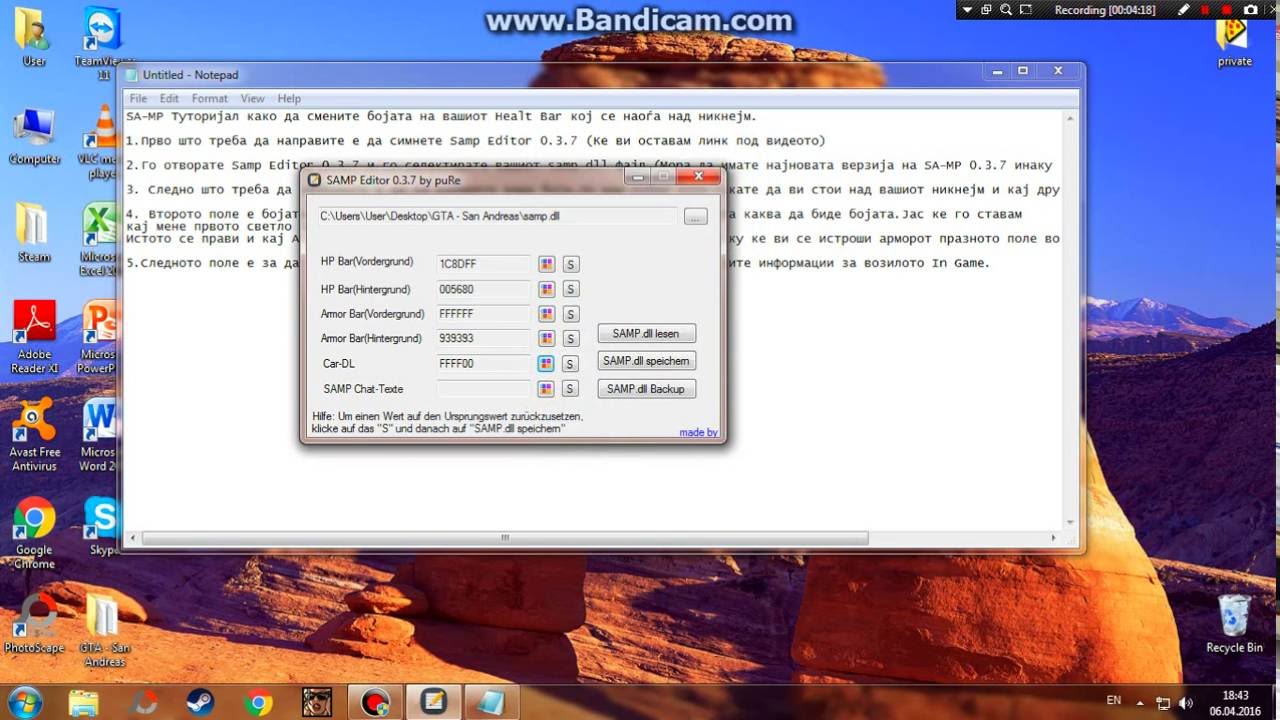Select the Google Chrome desktop icon
The width and height of the screenshot is (1280, 720).
click(34, 532)
